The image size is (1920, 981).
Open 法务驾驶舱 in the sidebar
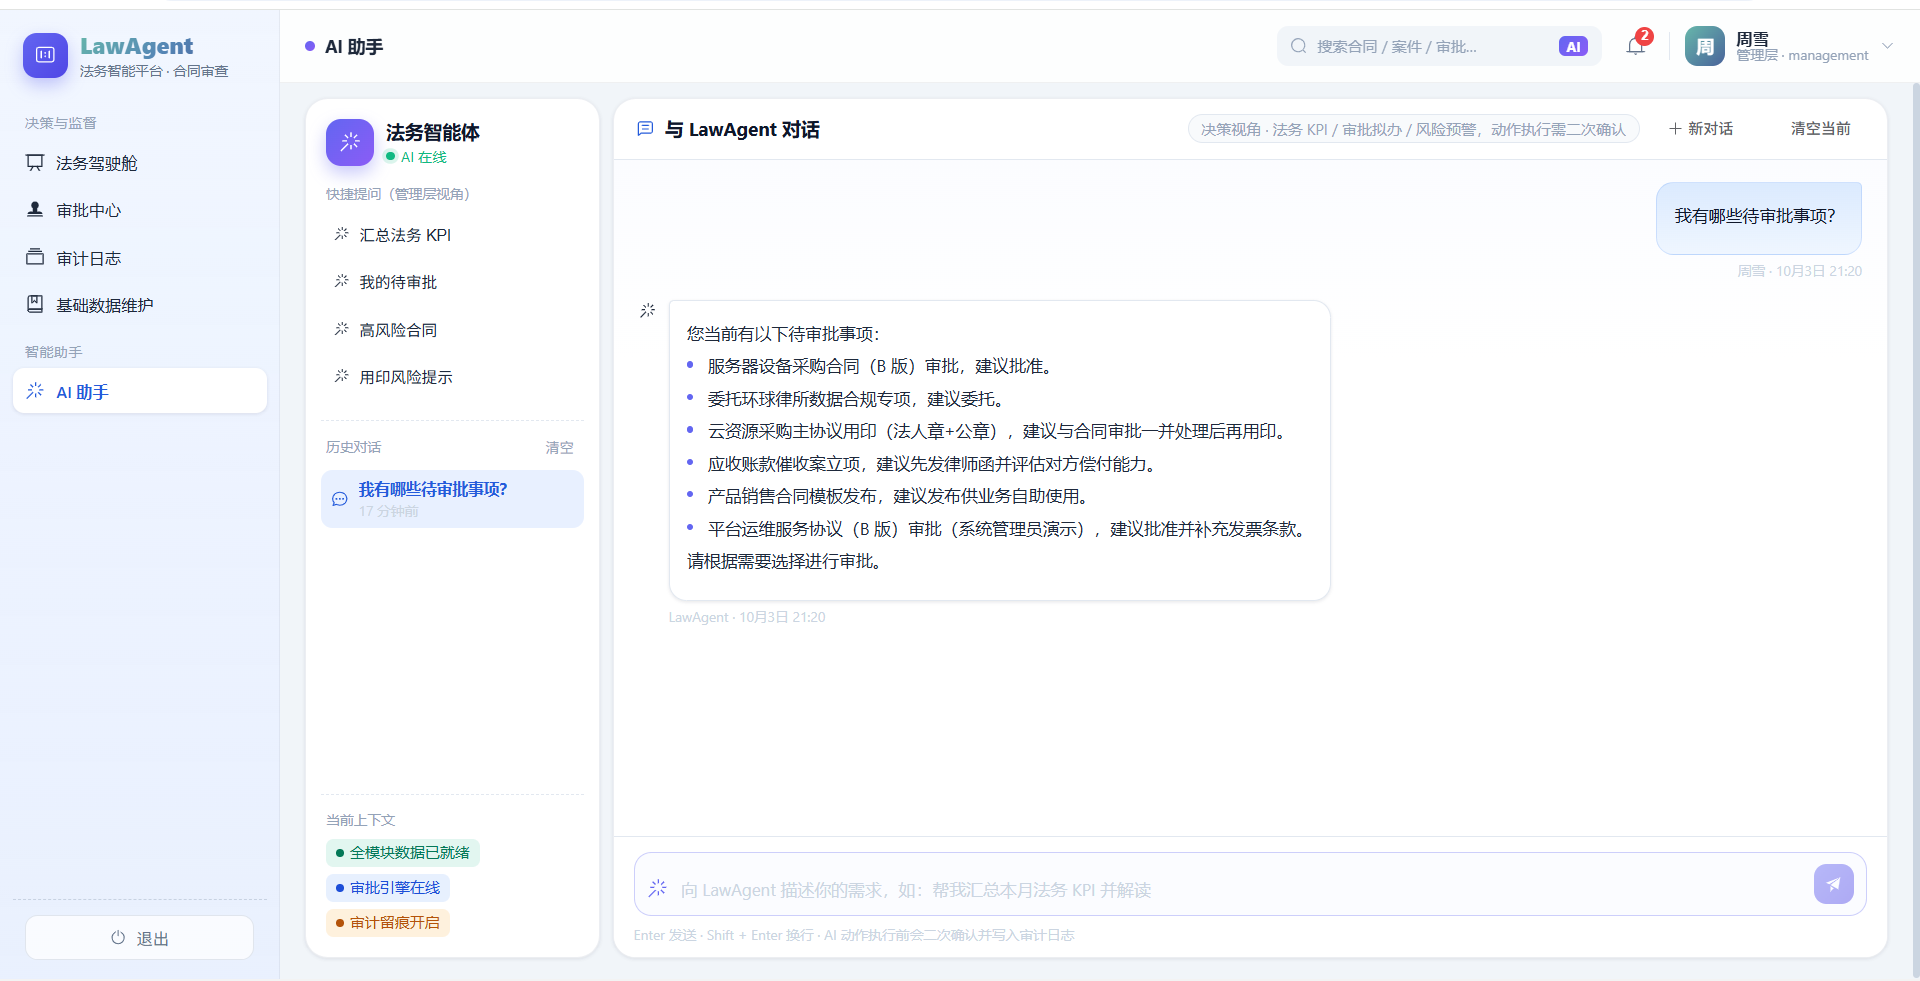140,163
